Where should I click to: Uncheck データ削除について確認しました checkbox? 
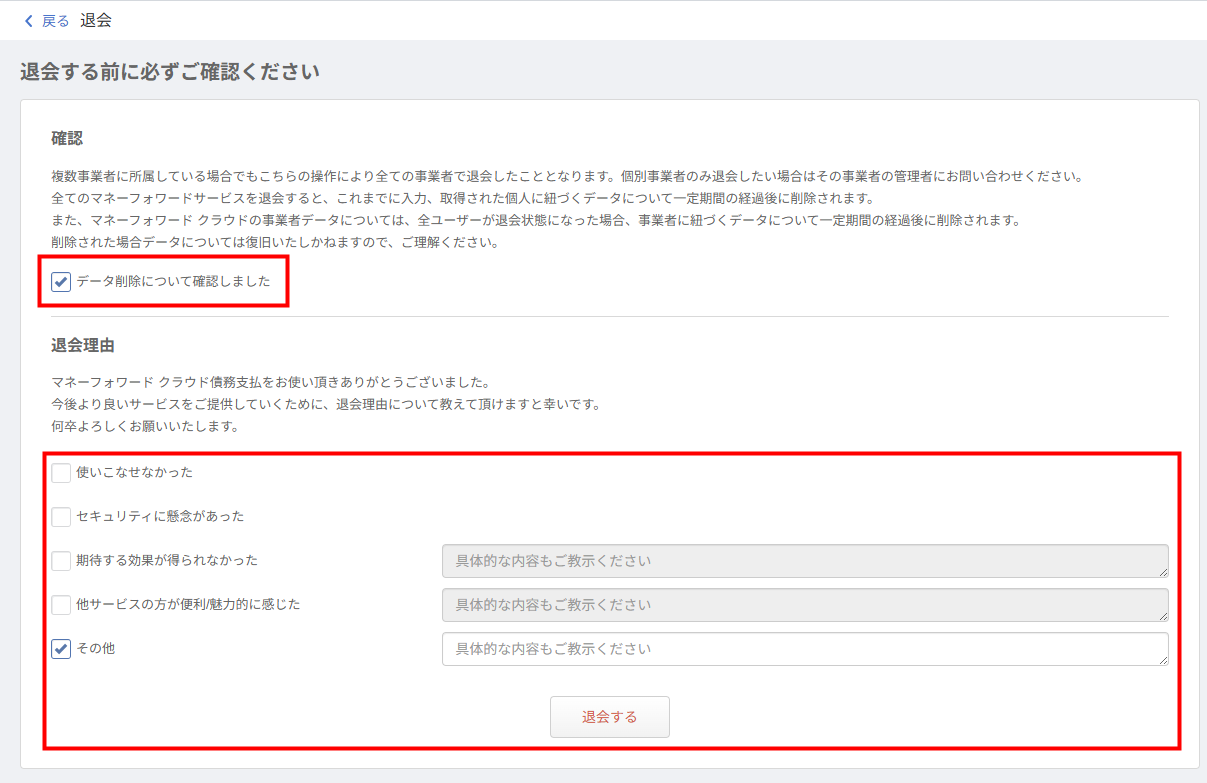point(61,282)
